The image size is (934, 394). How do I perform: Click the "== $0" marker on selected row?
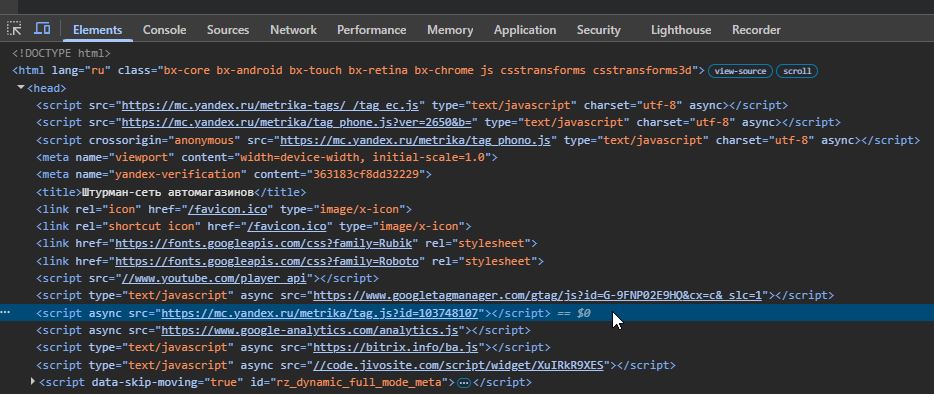pyautogui.click(x=575, y=313)
